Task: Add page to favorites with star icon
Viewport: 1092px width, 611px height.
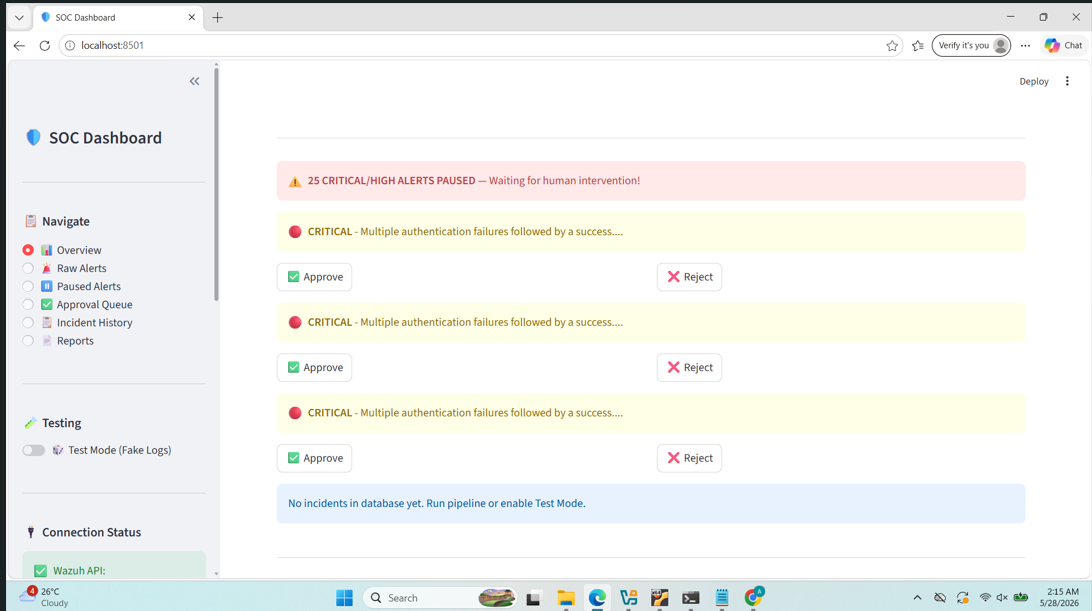Action: tap(892, 46)
